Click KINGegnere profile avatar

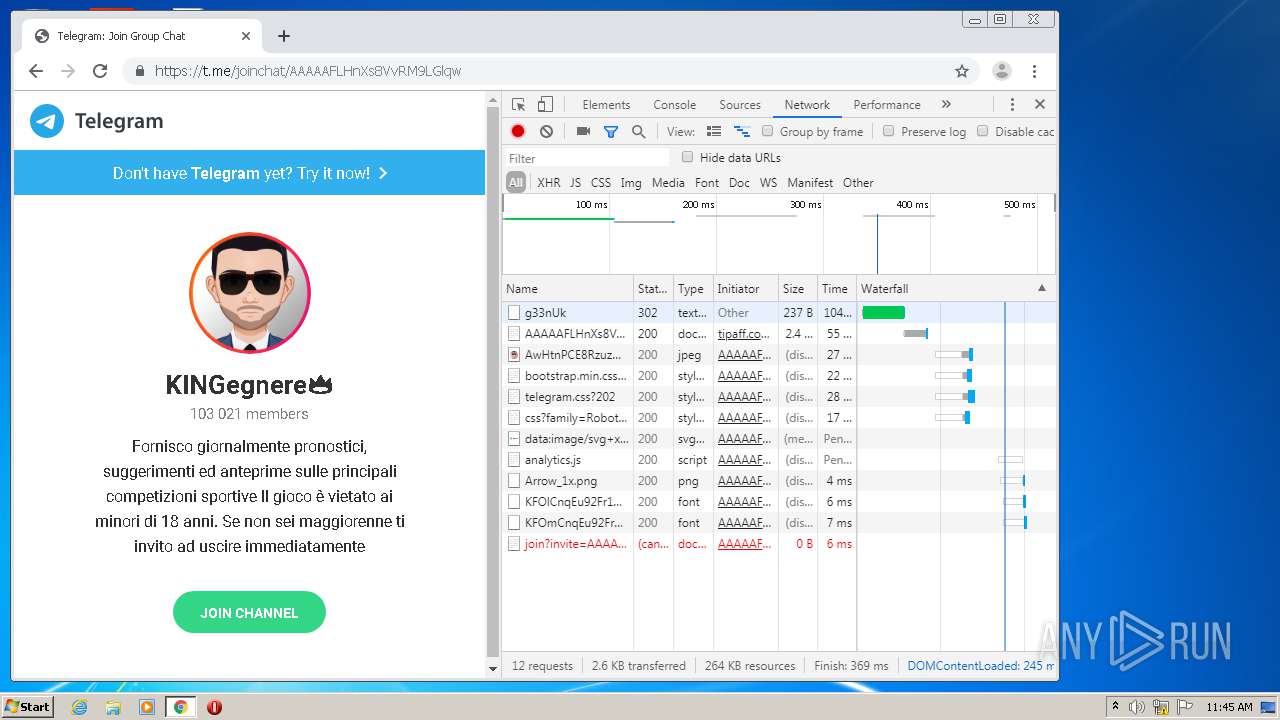250,293
